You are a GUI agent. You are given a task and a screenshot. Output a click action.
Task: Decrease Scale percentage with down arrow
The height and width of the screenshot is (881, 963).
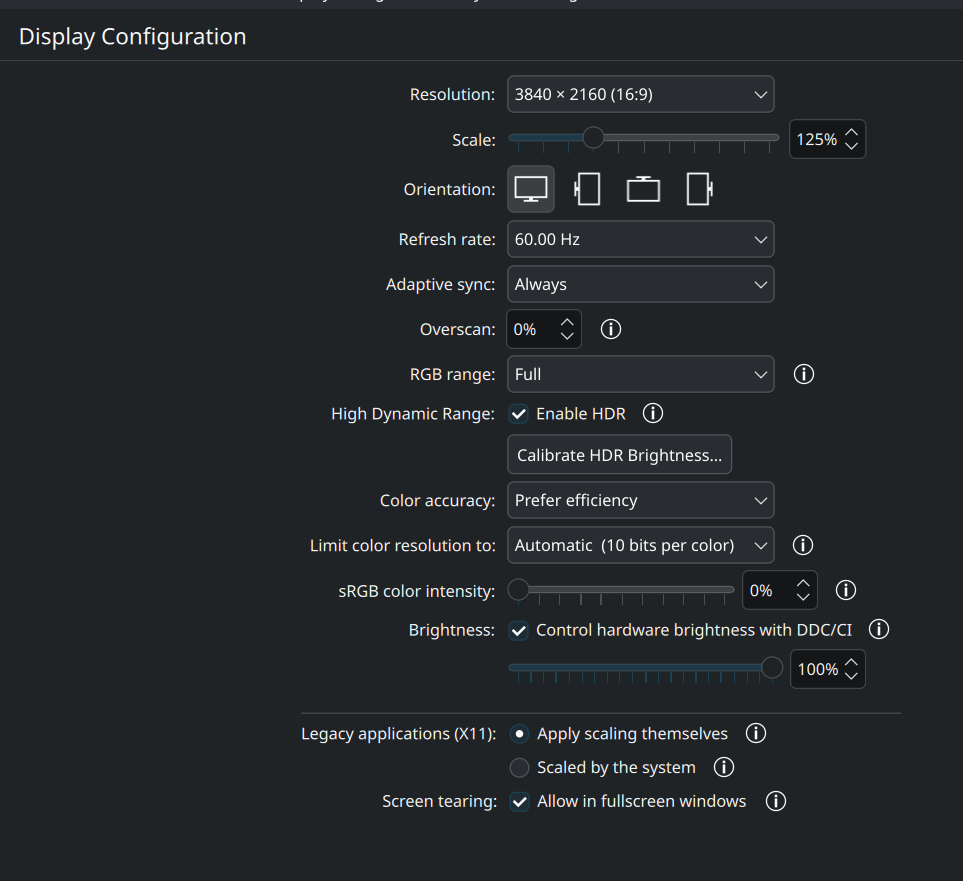point(851,146)
